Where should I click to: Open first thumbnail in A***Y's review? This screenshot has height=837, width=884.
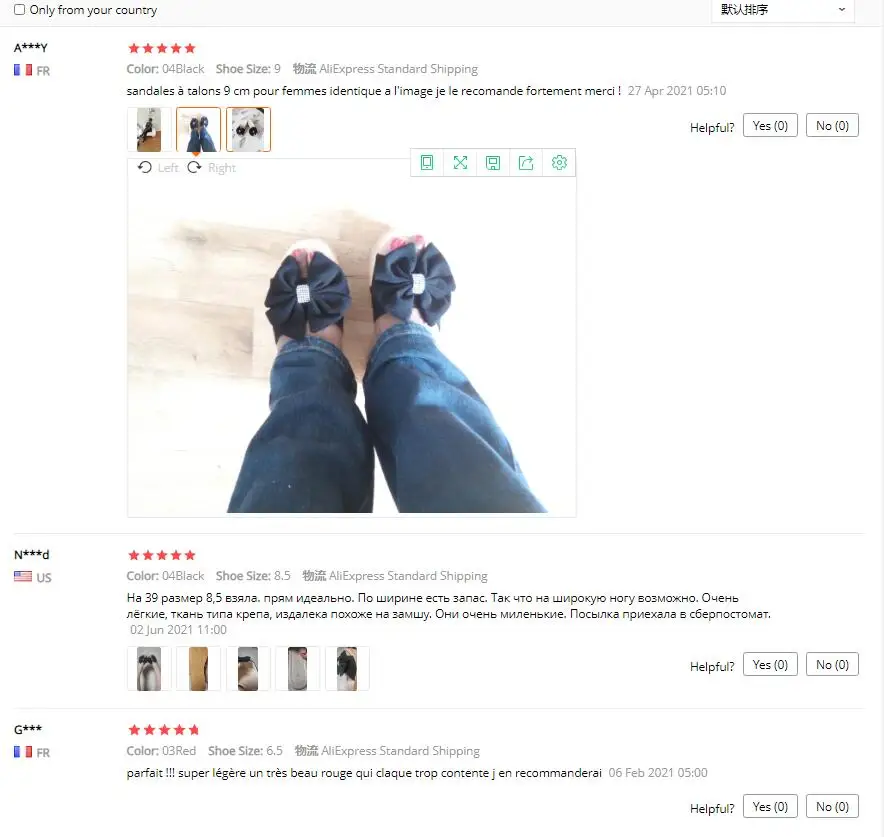149,130
